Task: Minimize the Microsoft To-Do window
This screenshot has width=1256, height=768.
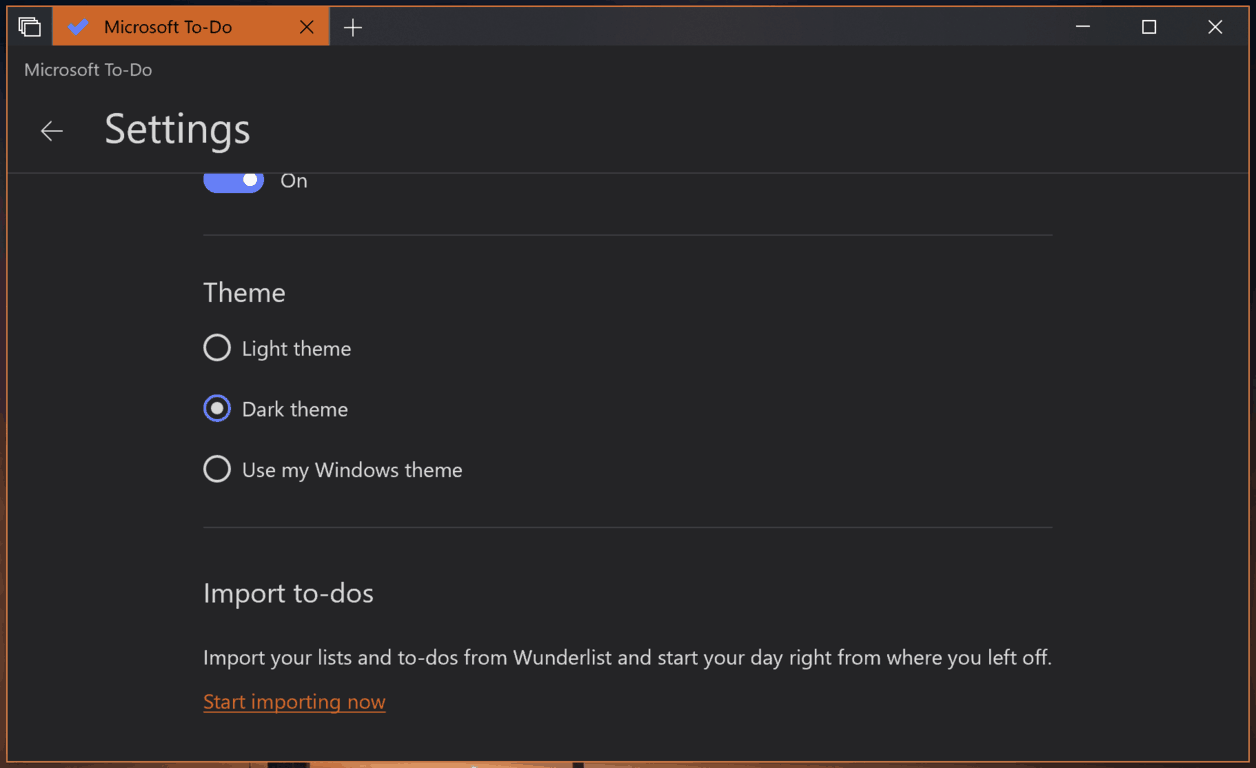Action: [x=1083, y=27]
